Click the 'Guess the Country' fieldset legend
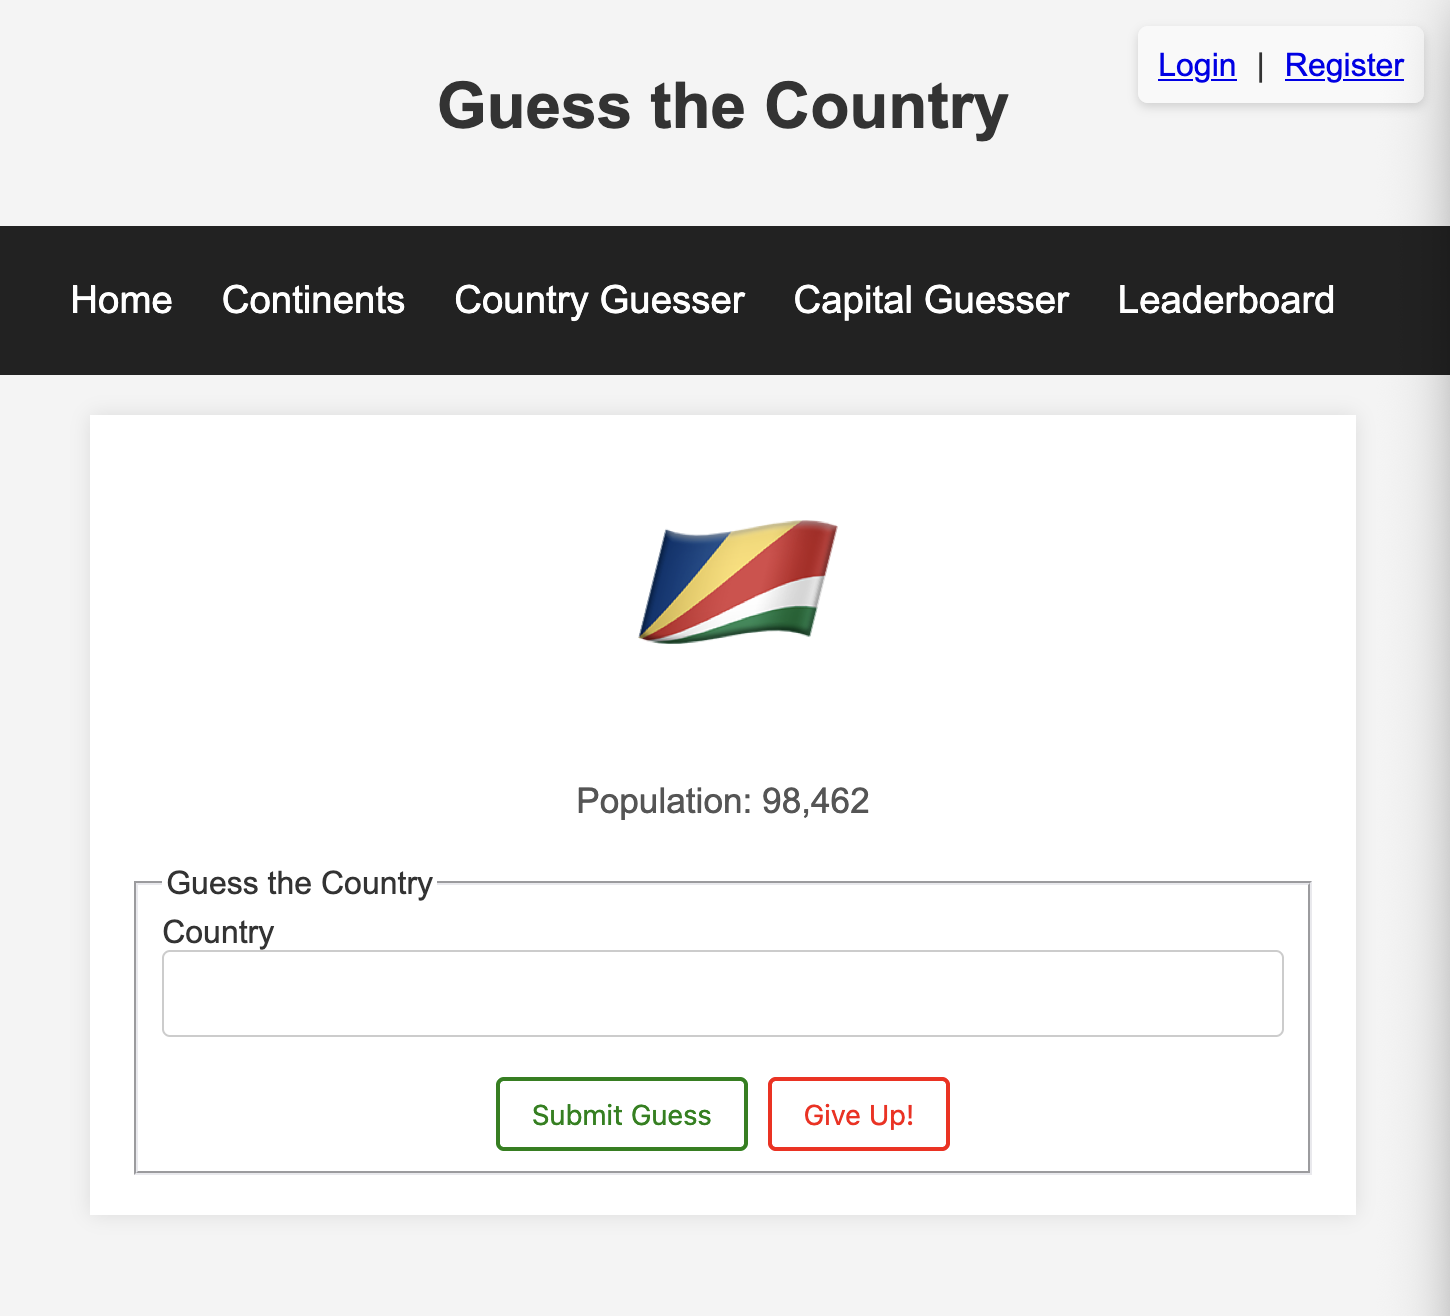 pyautogui.click(x=298, y=883)
